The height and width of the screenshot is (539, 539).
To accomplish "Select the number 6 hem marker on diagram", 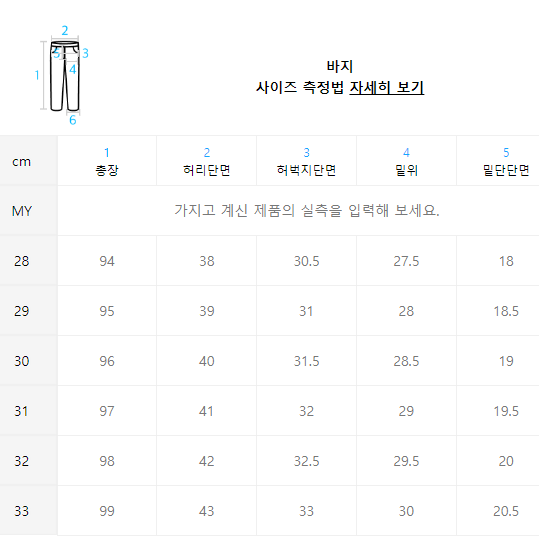I will (x=73, y=120).
